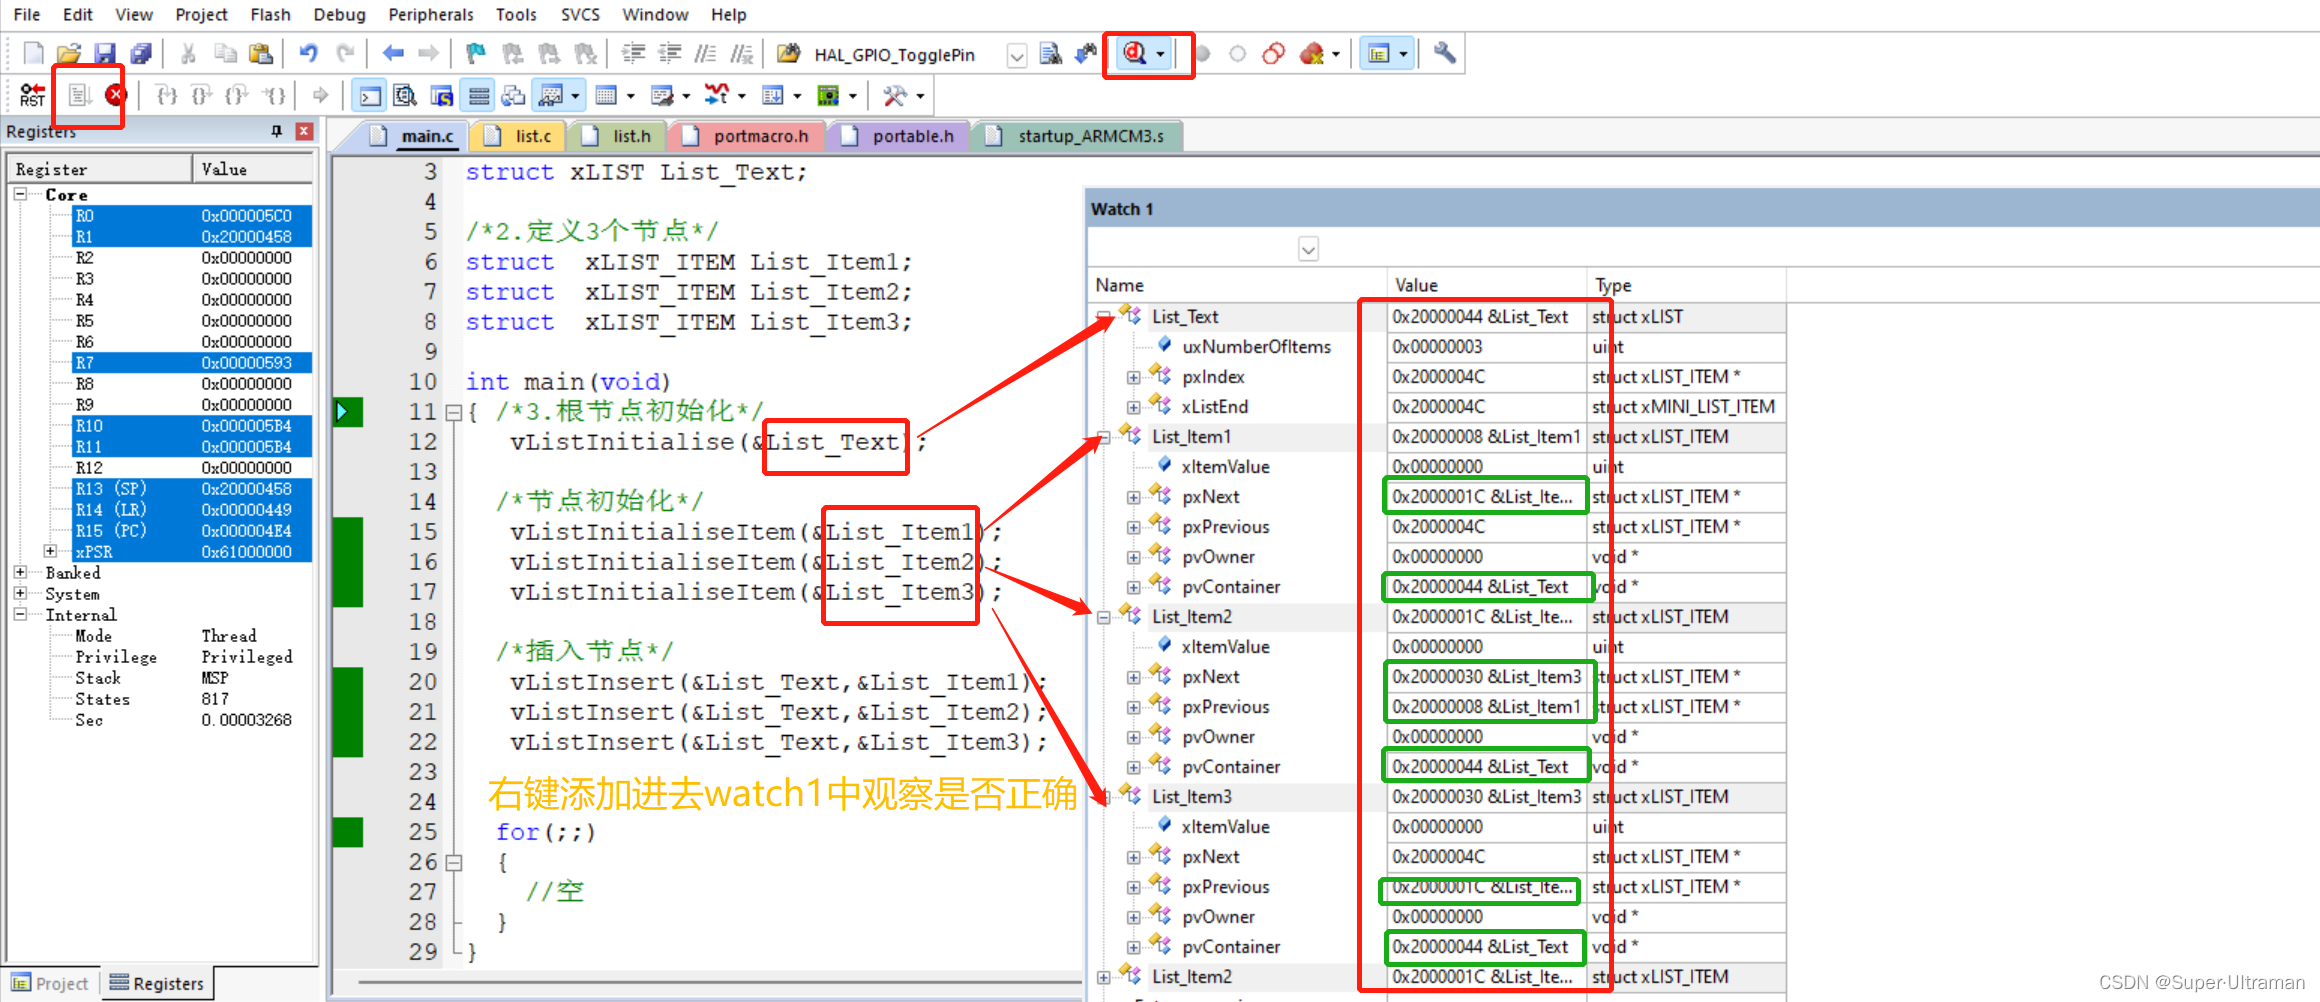This screenshot has height=1002, width=2320.
Task: Click Step one line icon
Action: point(166,96)
